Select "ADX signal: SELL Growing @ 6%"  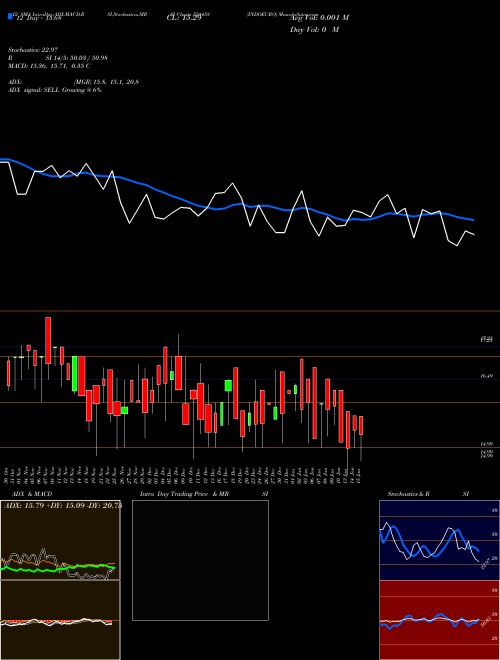click(x=55, y=90)
